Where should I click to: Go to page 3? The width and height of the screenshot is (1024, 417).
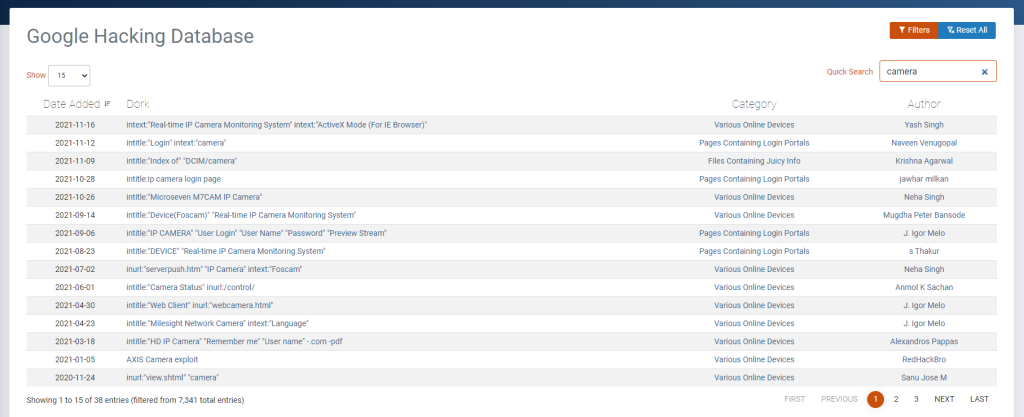pos(916,399)
